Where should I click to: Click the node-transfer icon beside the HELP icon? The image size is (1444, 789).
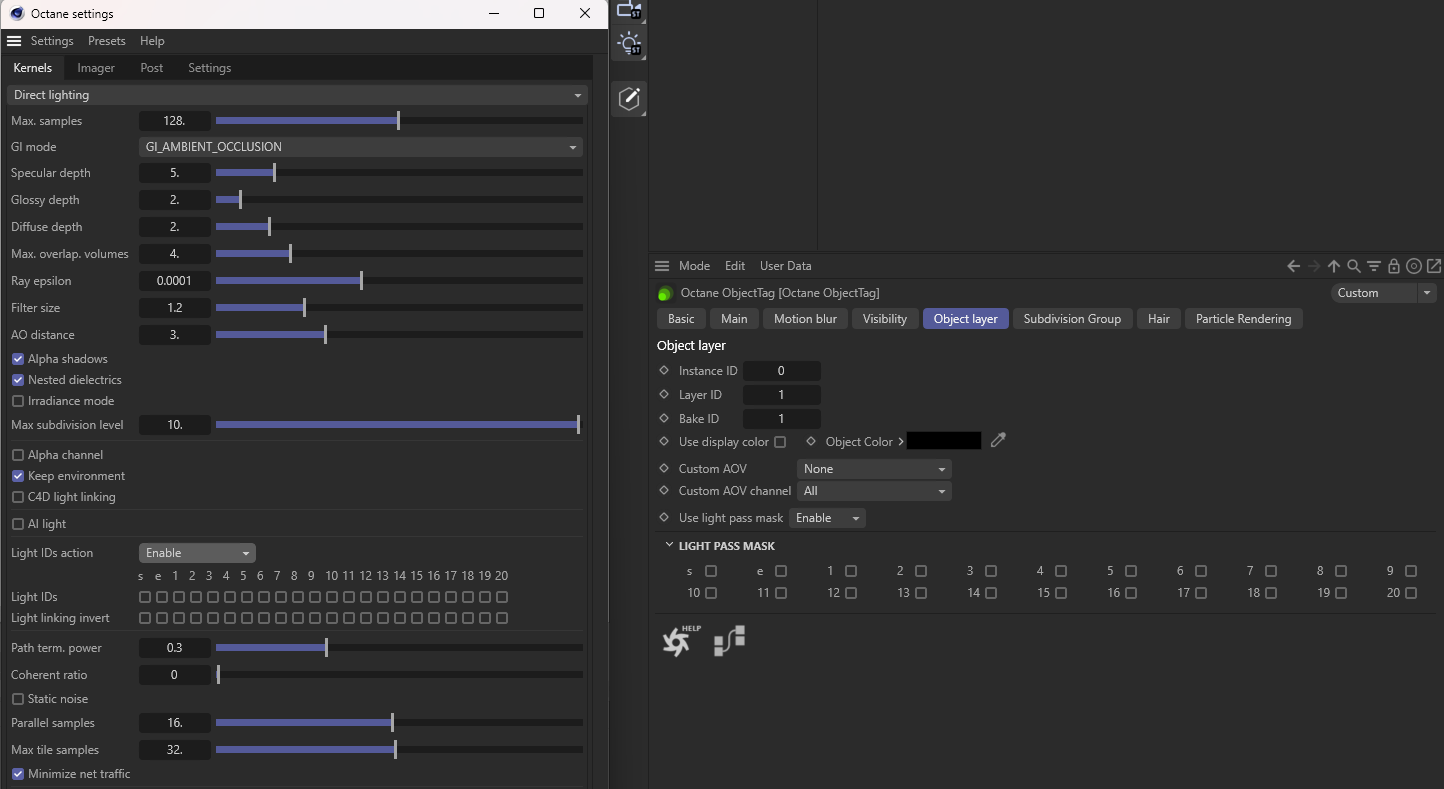point(730,641)
